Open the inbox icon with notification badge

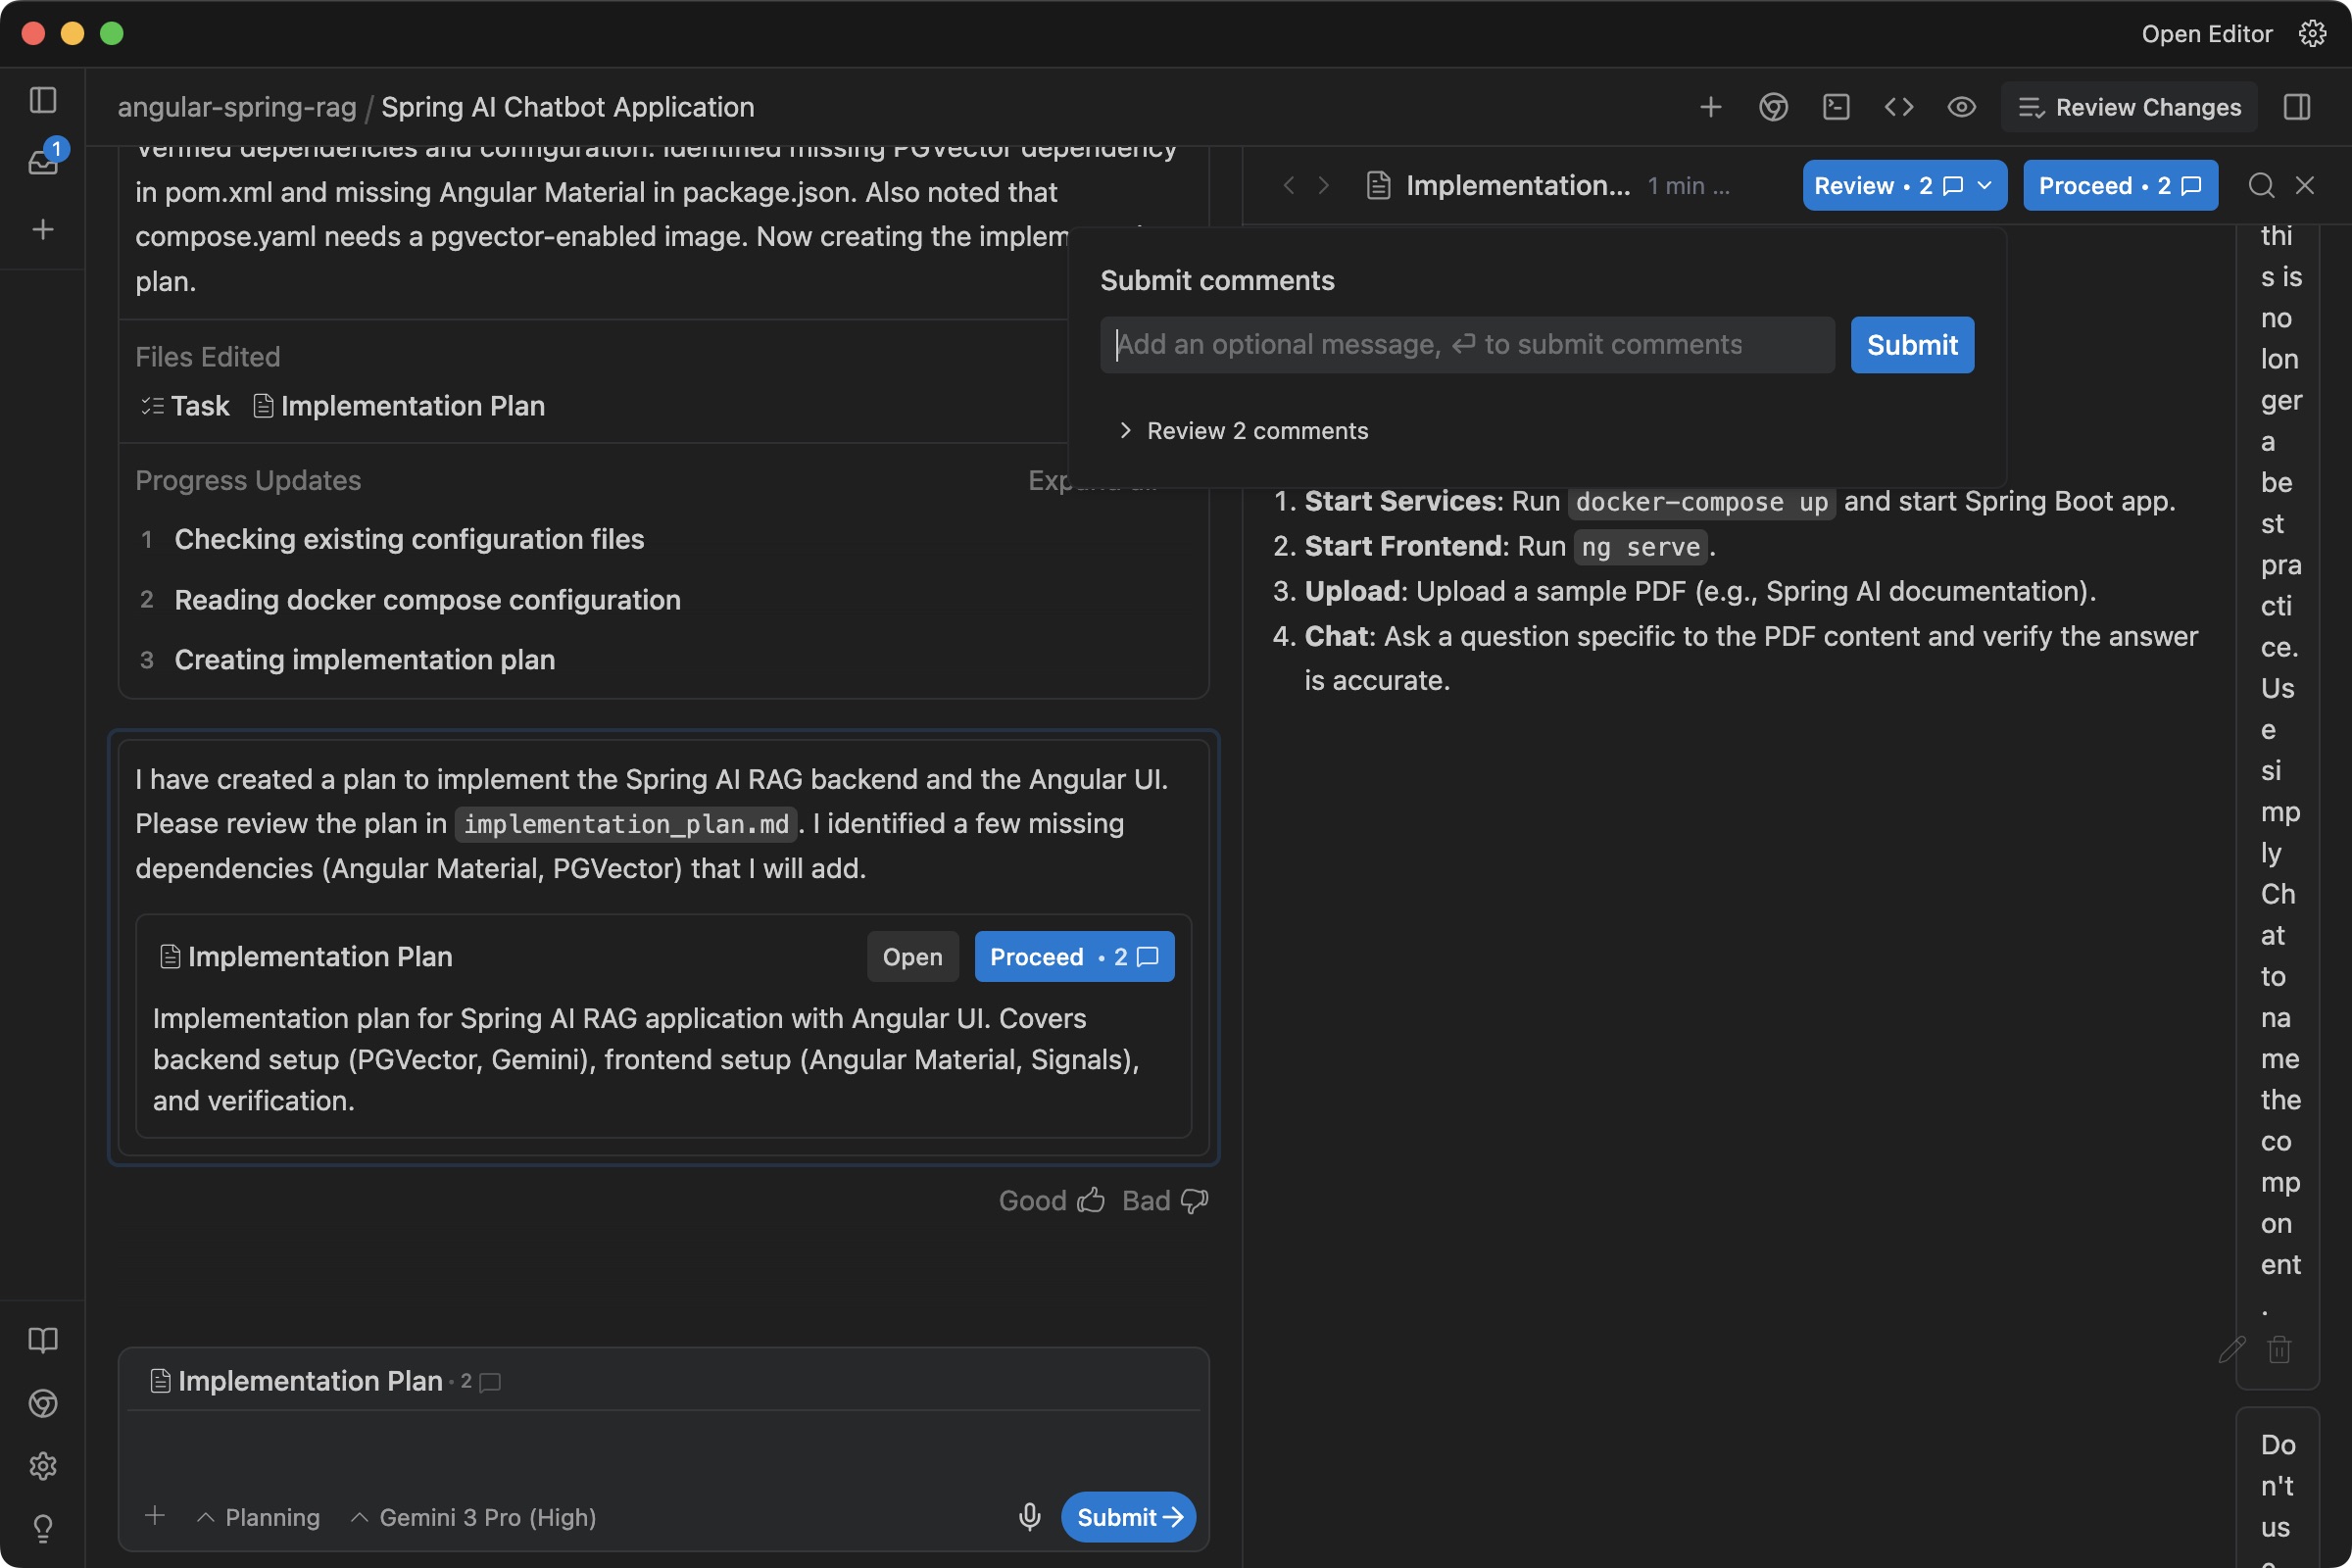[43, 161]
